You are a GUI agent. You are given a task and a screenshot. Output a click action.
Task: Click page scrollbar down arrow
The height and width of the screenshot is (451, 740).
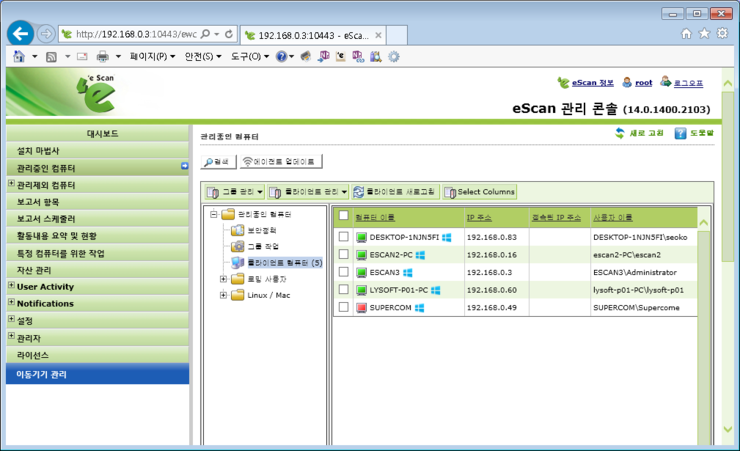pos(727,430)
